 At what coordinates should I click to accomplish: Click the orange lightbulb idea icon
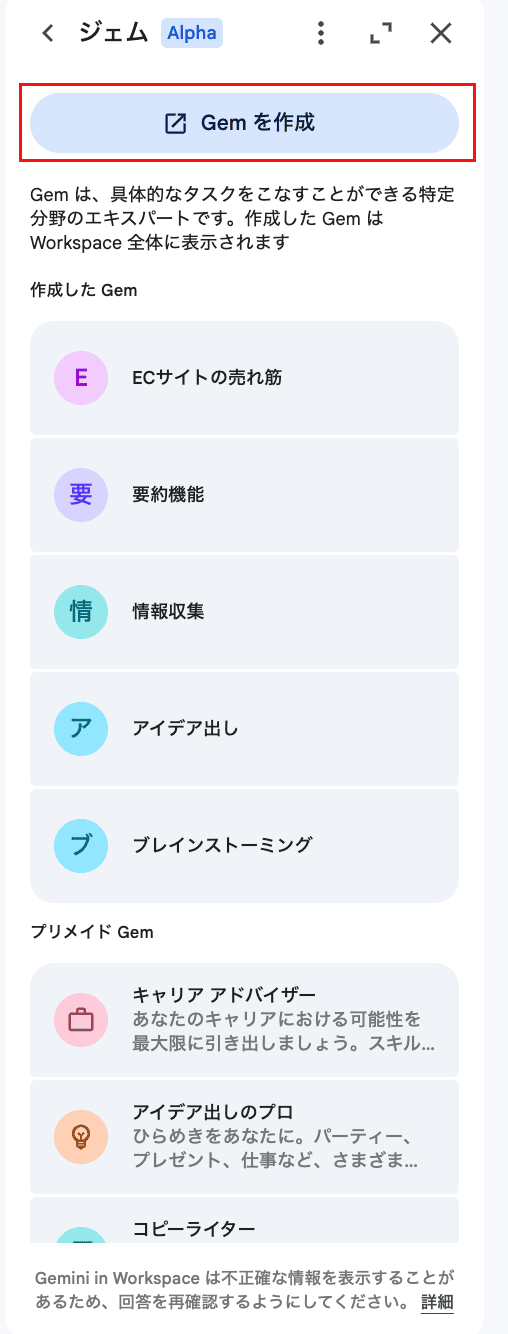pos(81,1137)
